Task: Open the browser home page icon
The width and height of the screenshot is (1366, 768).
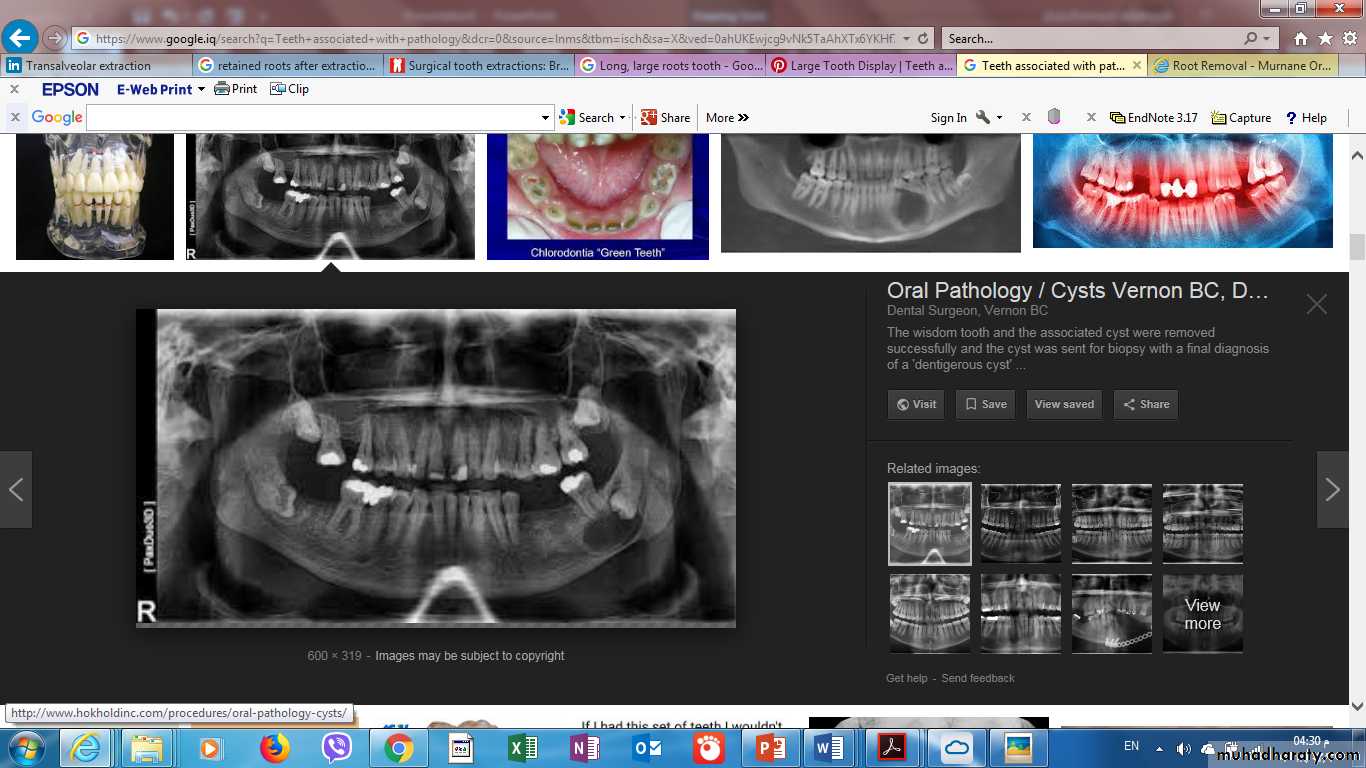Action: [x=1300, y=39]
